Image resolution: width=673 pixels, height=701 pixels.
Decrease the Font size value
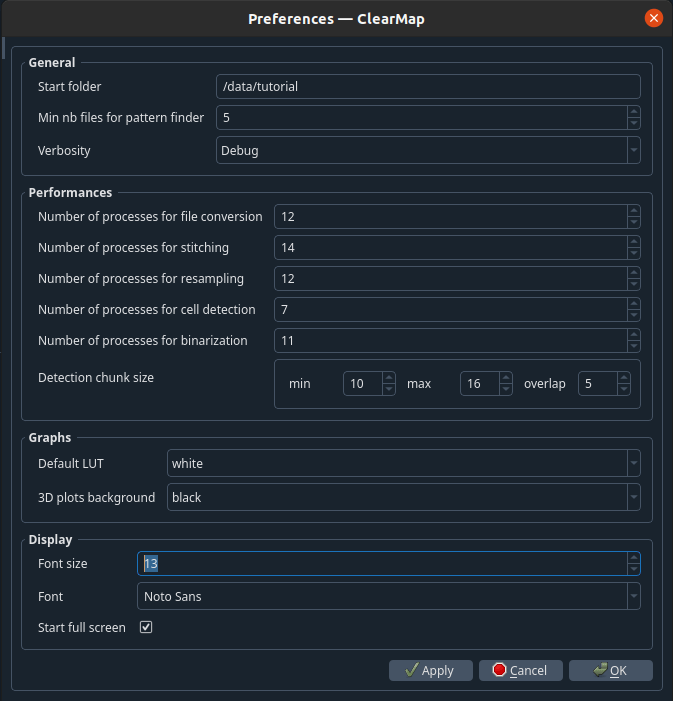tap(634, 569)
